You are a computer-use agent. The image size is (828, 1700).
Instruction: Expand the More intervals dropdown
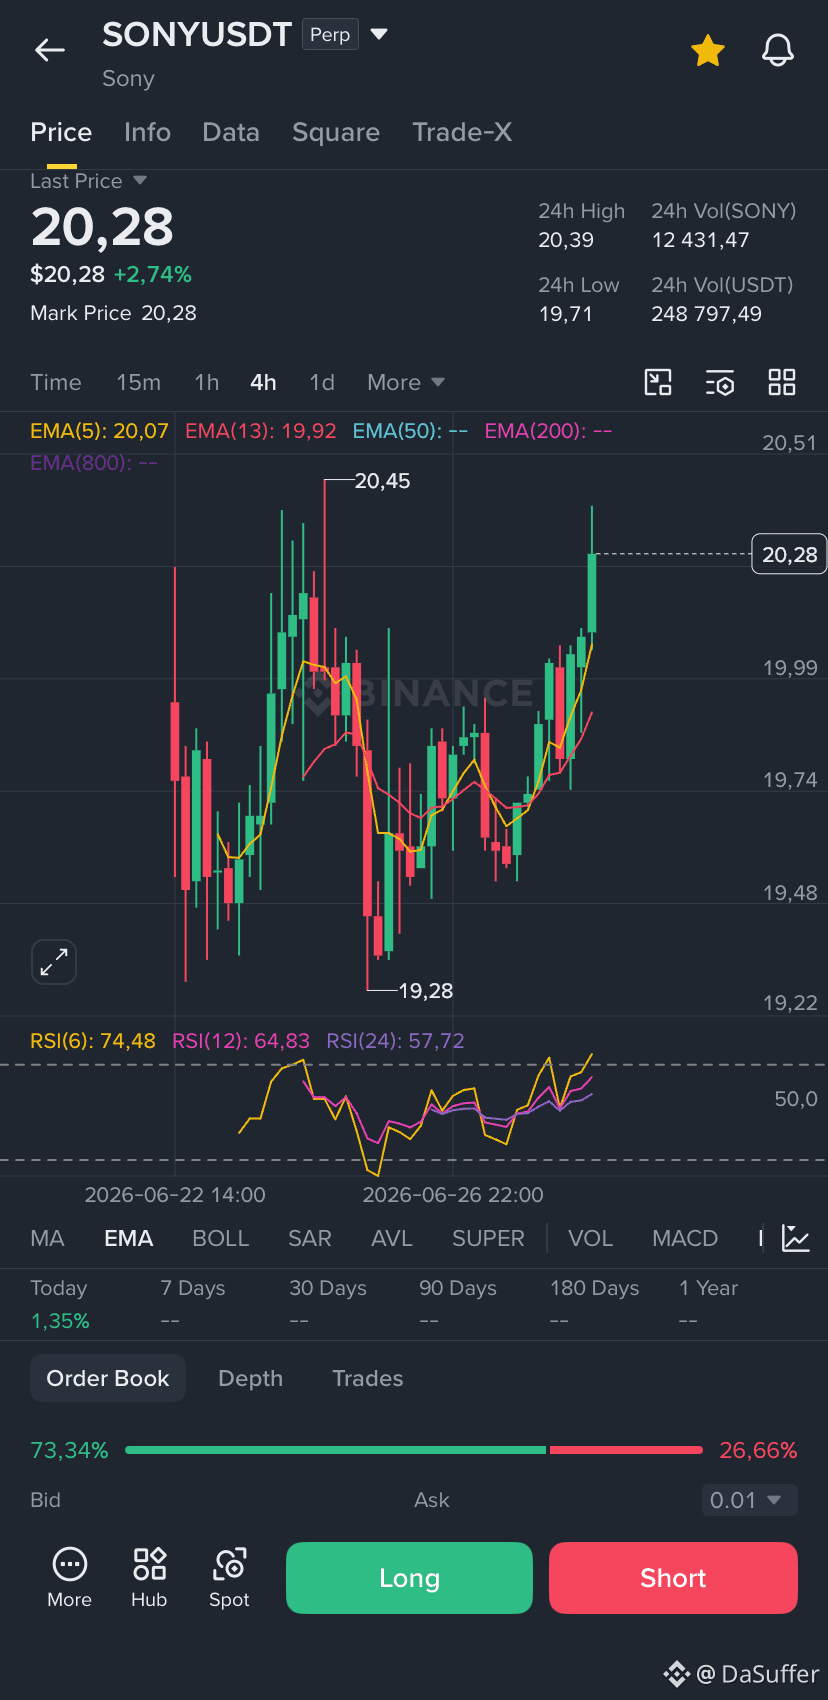coord(405,382)
